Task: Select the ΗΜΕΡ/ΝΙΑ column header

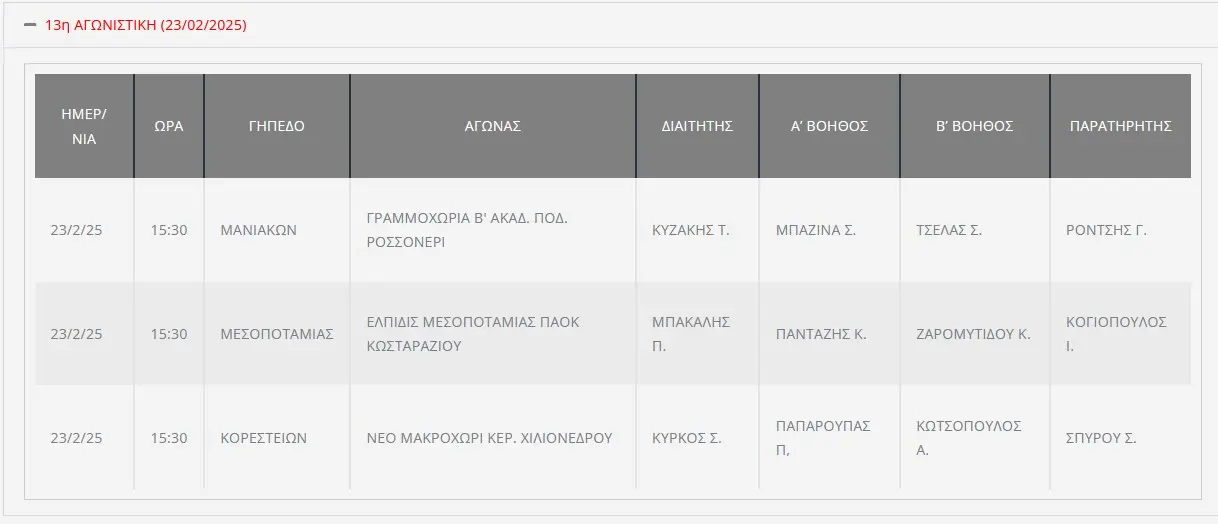Action: pos(84,126)
